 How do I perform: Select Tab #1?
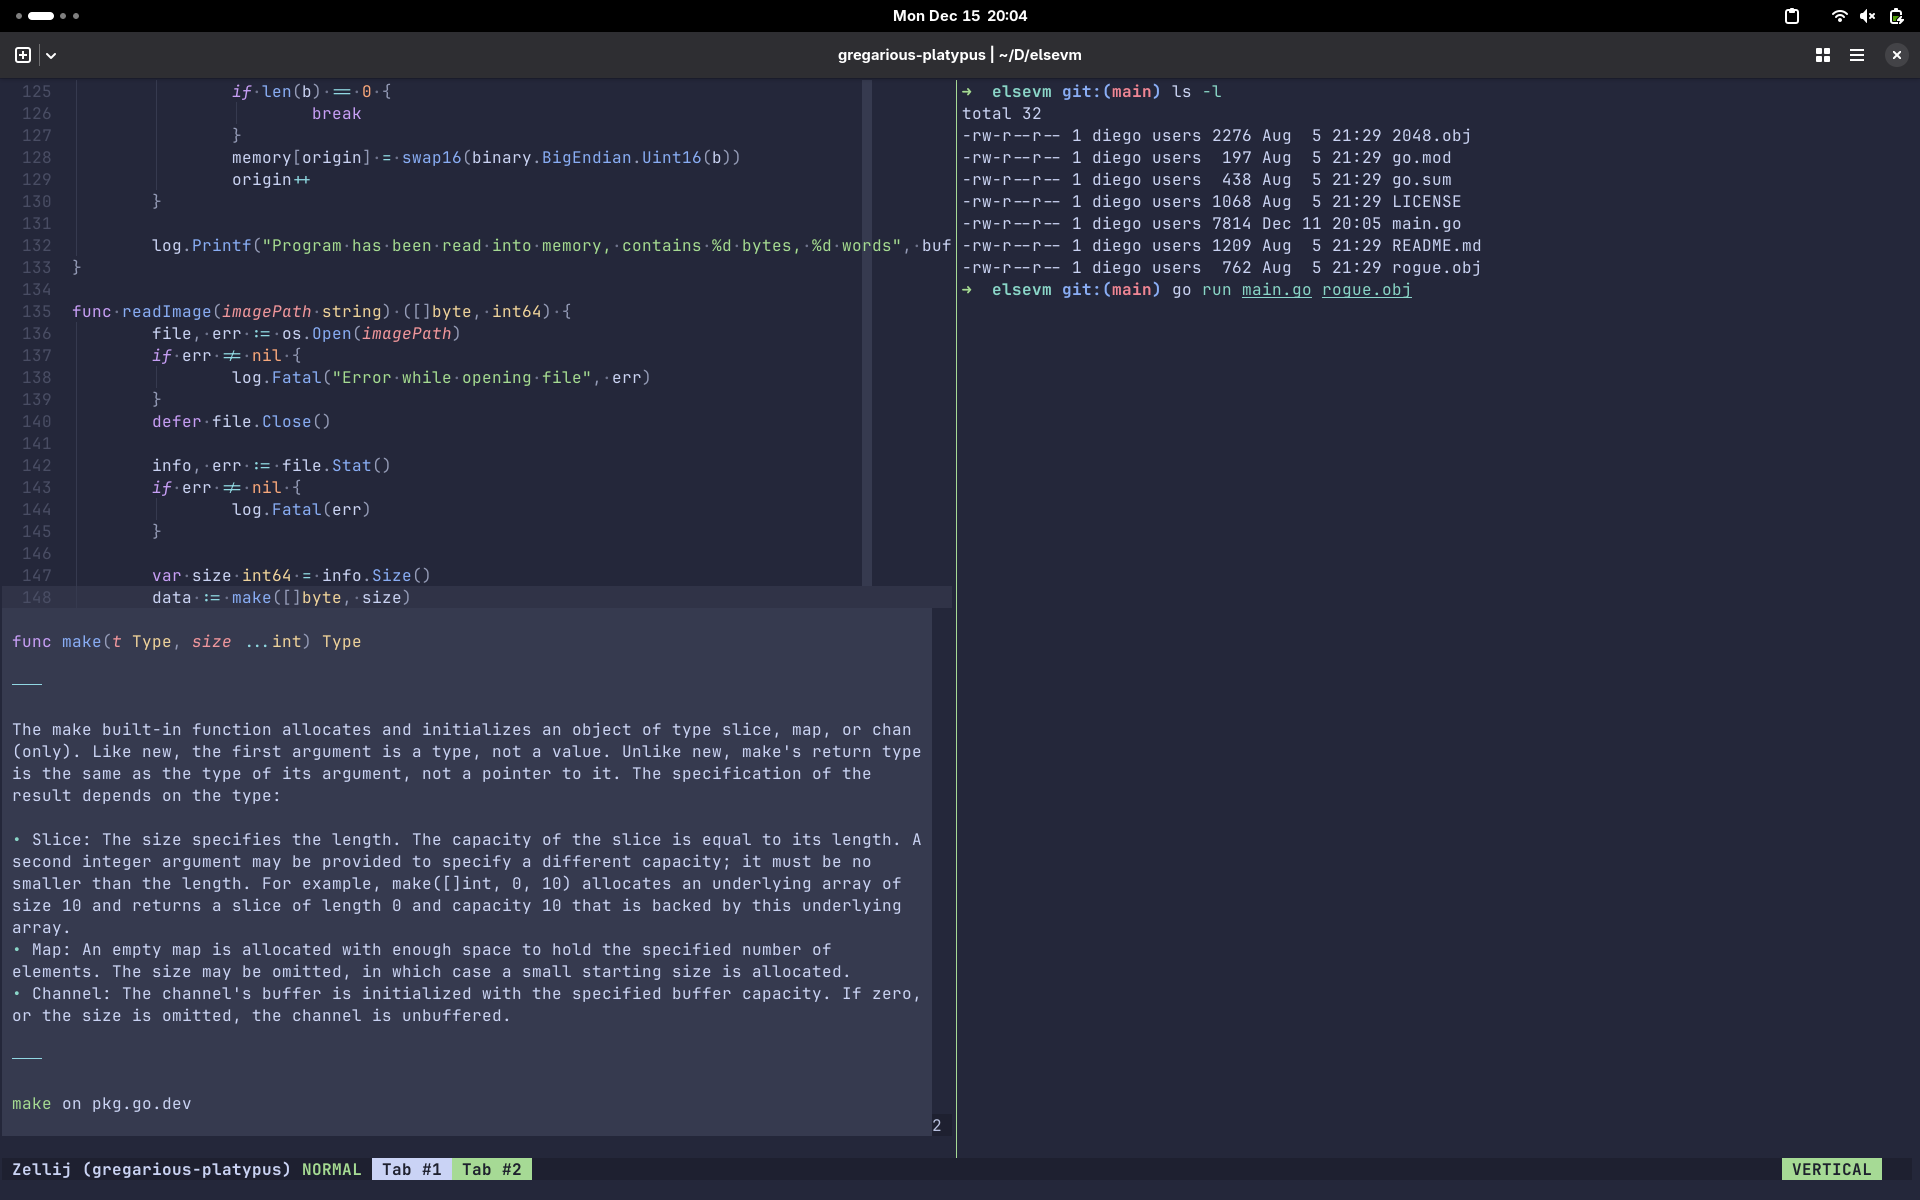410,1169
